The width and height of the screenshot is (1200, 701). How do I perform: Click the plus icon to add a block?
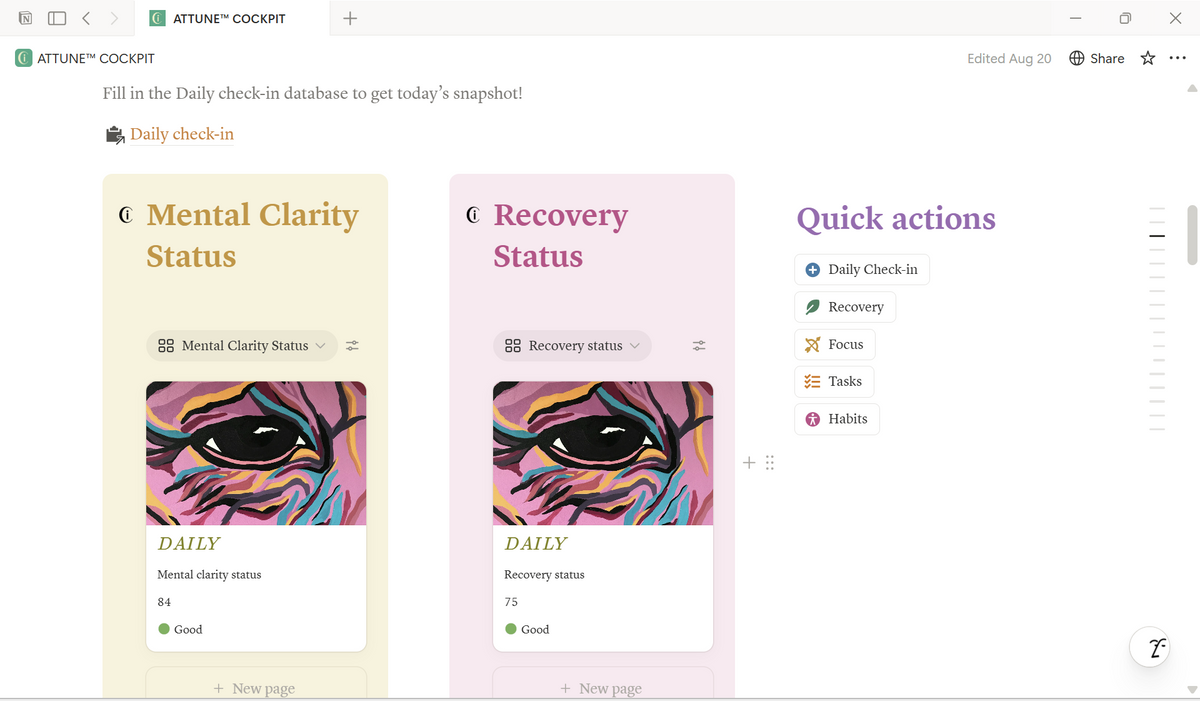tap(749, 463)
